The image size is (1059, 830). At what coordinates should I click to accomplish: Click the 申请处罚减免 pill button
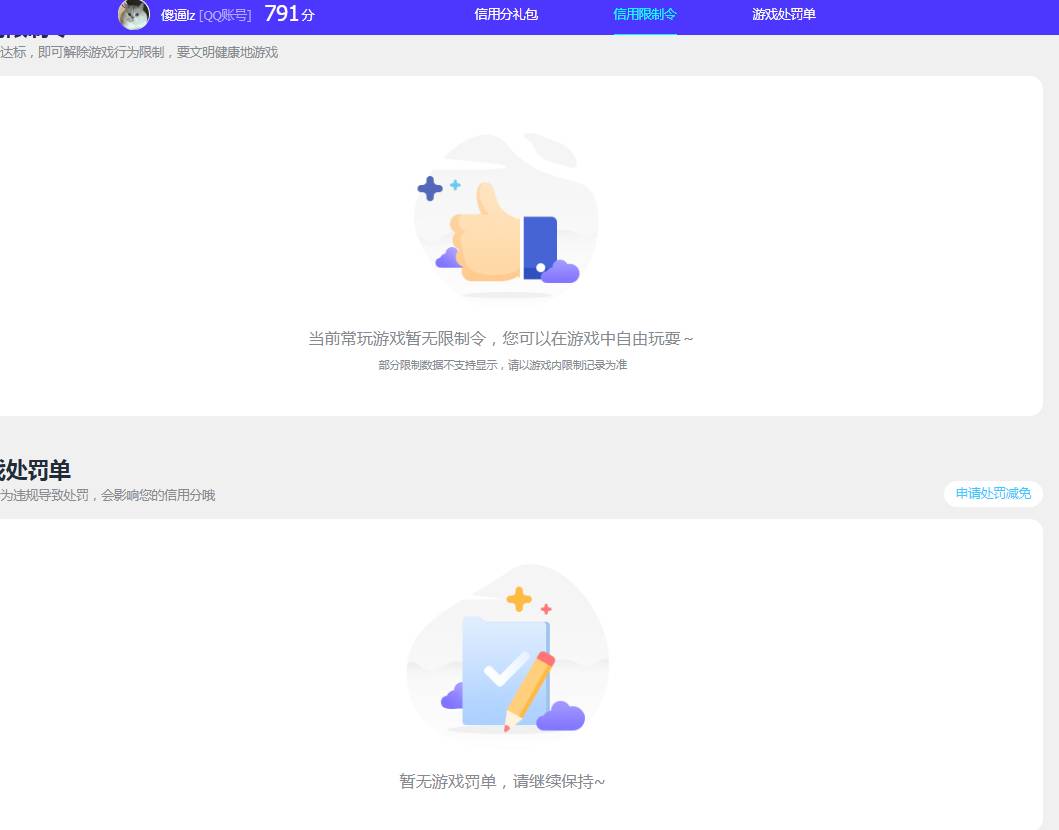992,494
